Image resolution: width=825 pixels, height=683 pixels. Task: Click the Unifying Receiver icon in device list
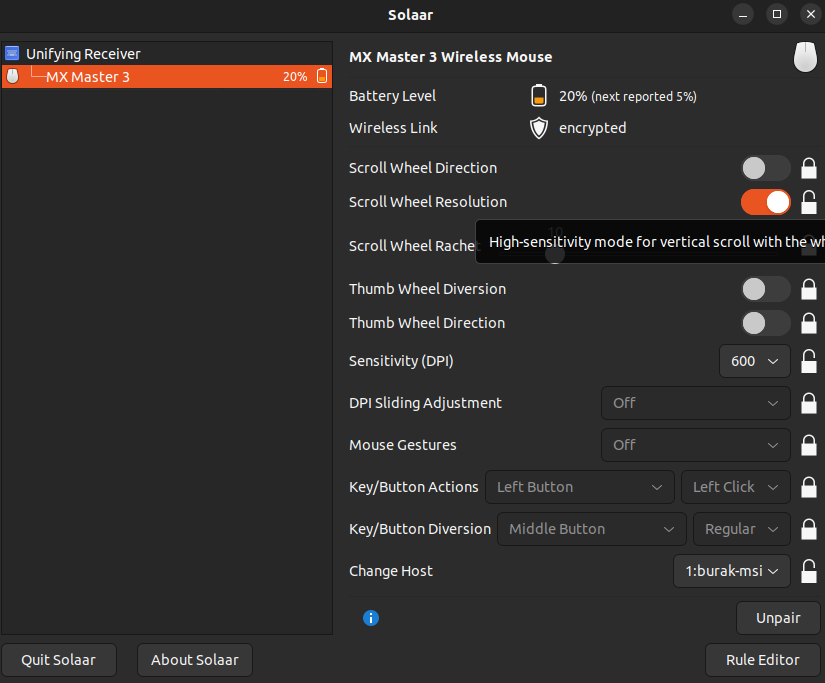pos(12,53)
